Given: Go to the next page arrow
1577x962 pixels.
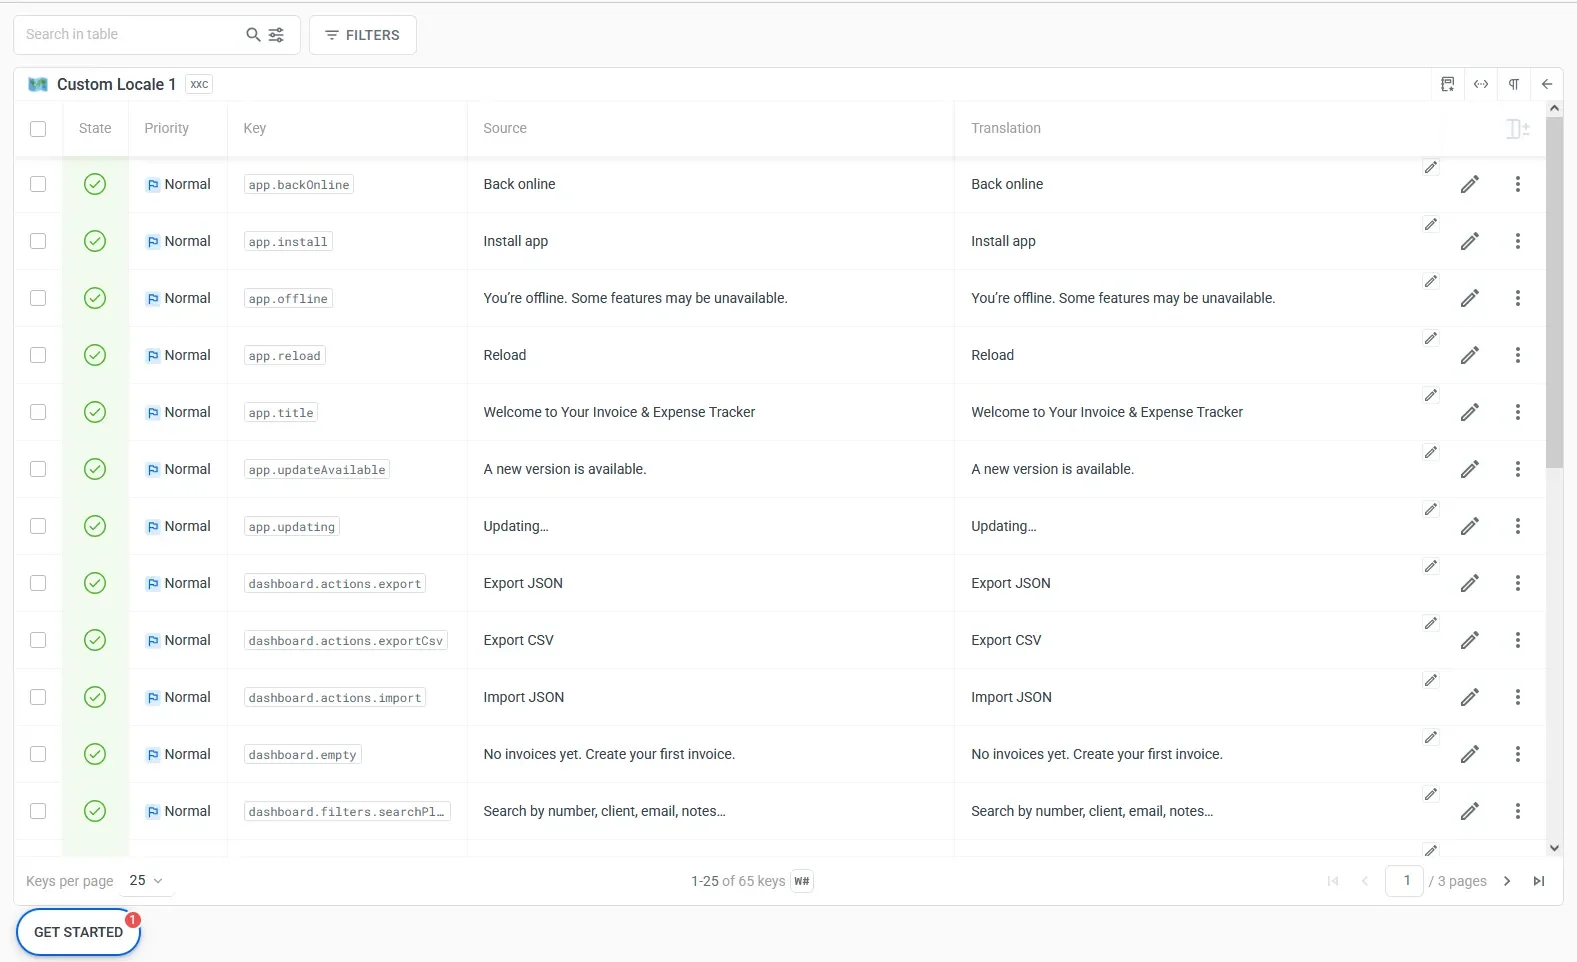Looking at the screenshot, I should click(1507, 881).
